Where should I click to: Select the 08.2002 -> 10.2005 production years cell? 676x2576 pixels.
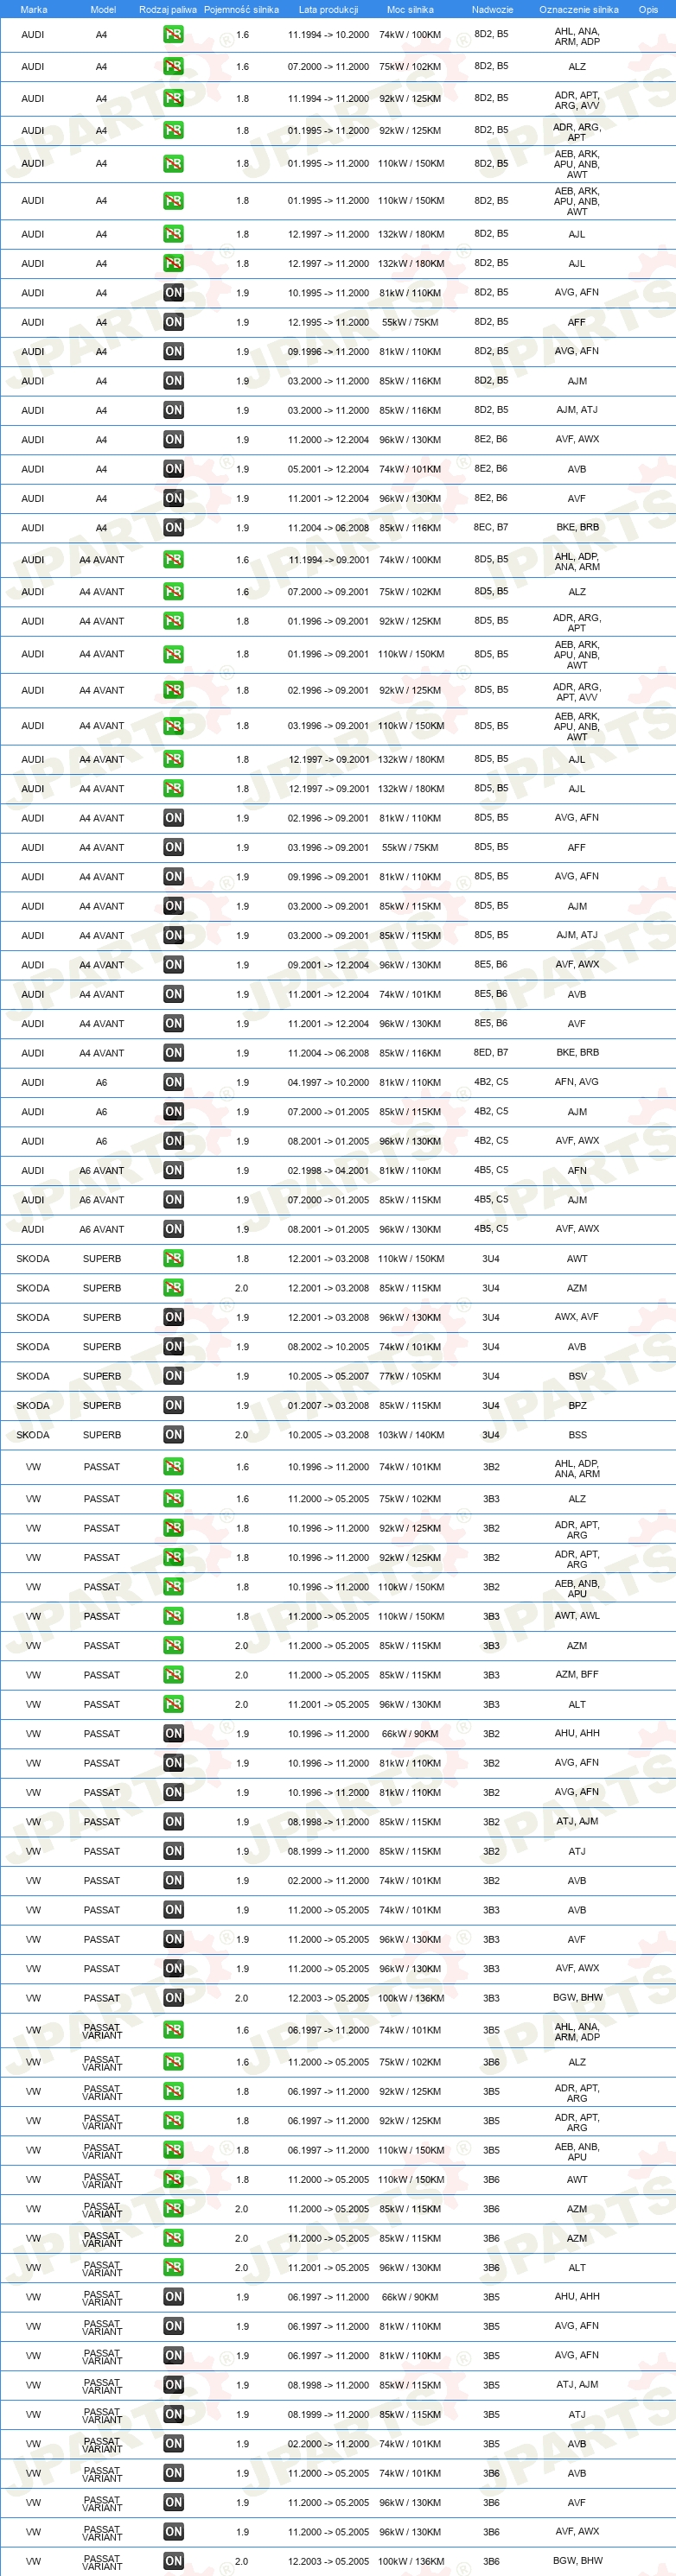(x=328, y=1346)
